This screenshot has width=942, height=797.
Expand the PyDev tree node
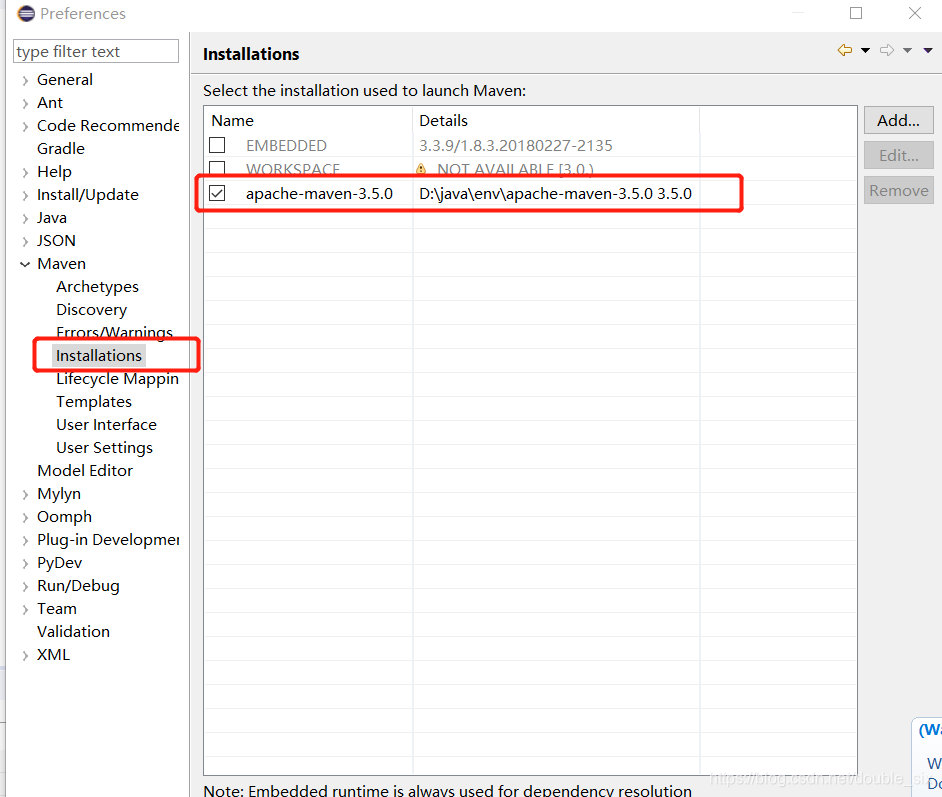point(25,563)
